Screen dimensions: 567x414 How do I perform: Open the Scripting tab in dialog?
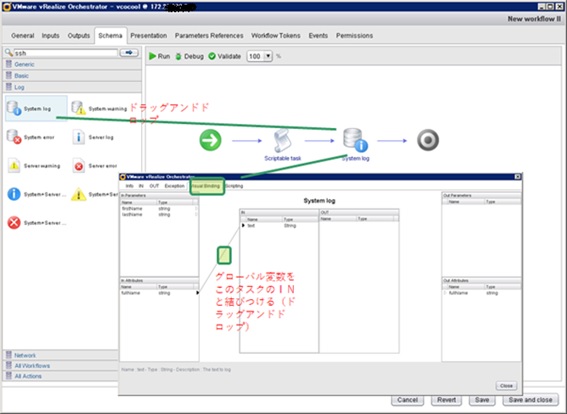[x=234, y=186]
